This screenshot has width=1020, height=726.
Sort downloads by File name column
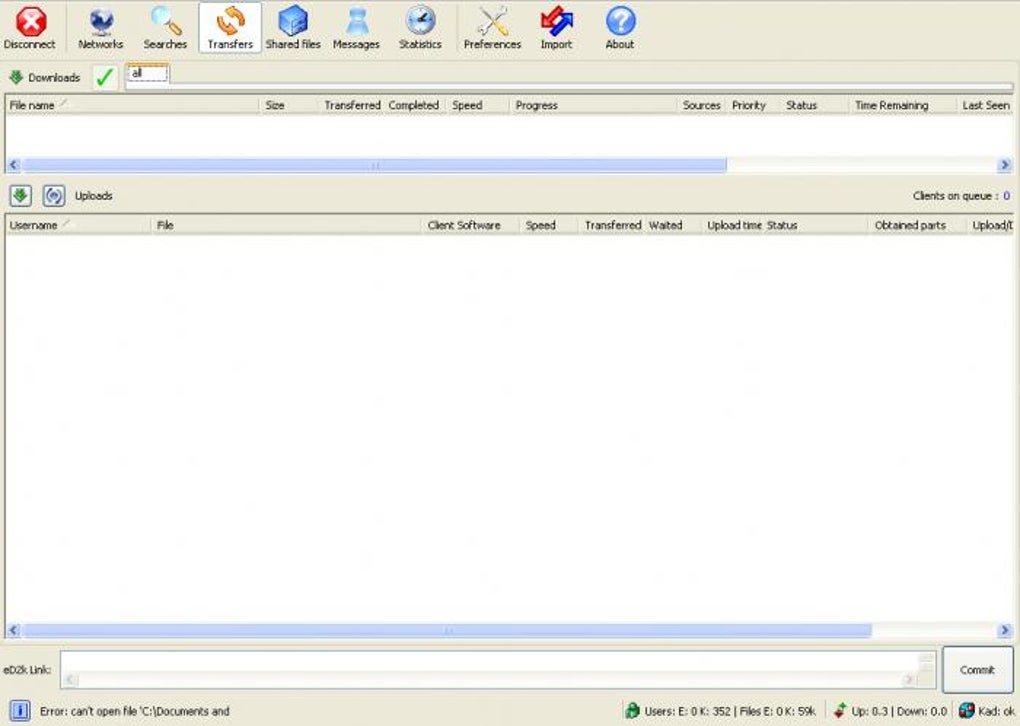click(133, 105)
